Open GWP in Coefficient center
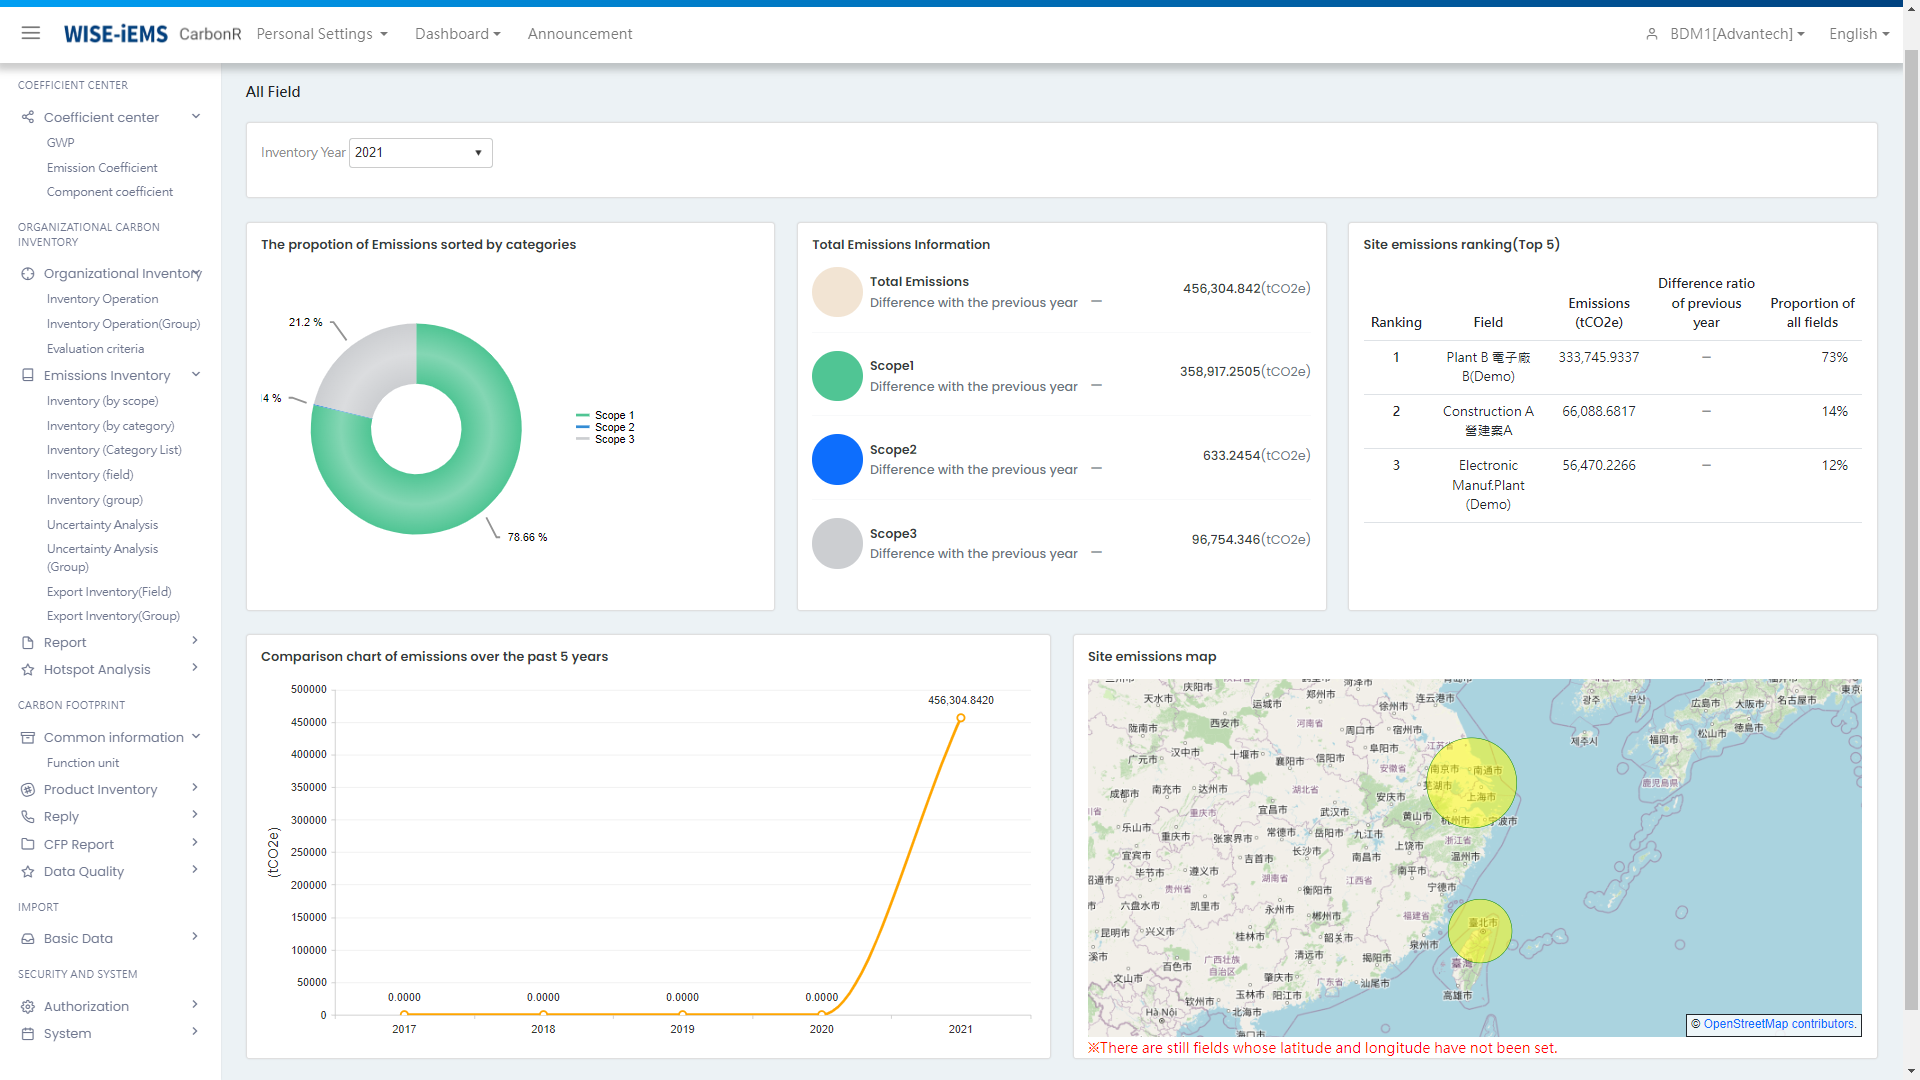Image resolution: width=1920 pixels, height=1080 pixels. [x=60, y=143]
